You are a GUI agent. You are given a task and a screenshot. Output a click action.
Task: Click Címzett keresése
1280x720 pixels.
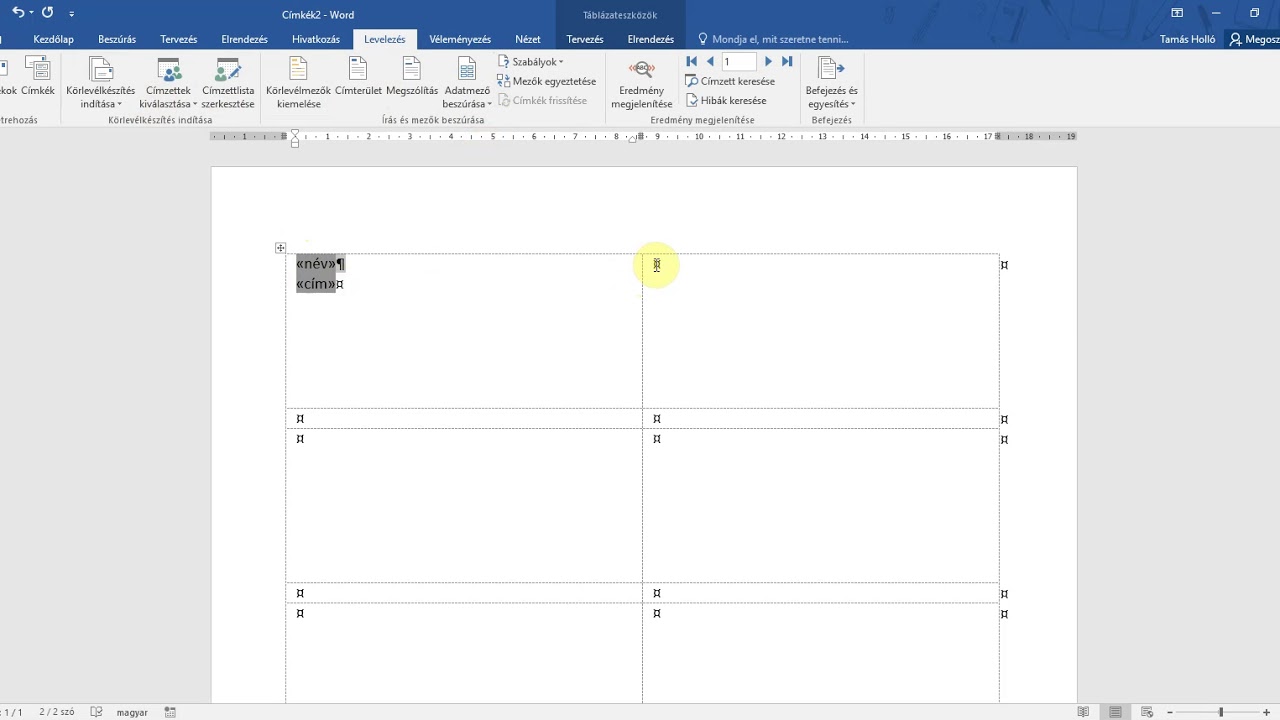click(x=730, y=81)
